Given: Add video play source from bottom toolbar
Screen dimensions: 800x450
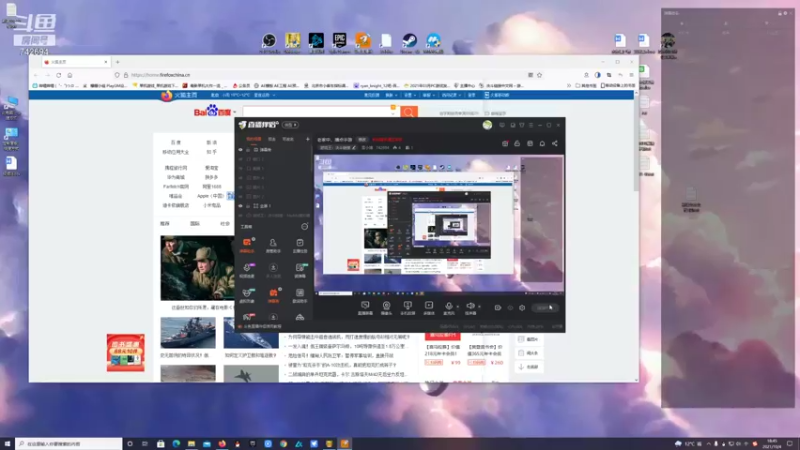Looking at the screenshot, I should click(x=429, y=307).
